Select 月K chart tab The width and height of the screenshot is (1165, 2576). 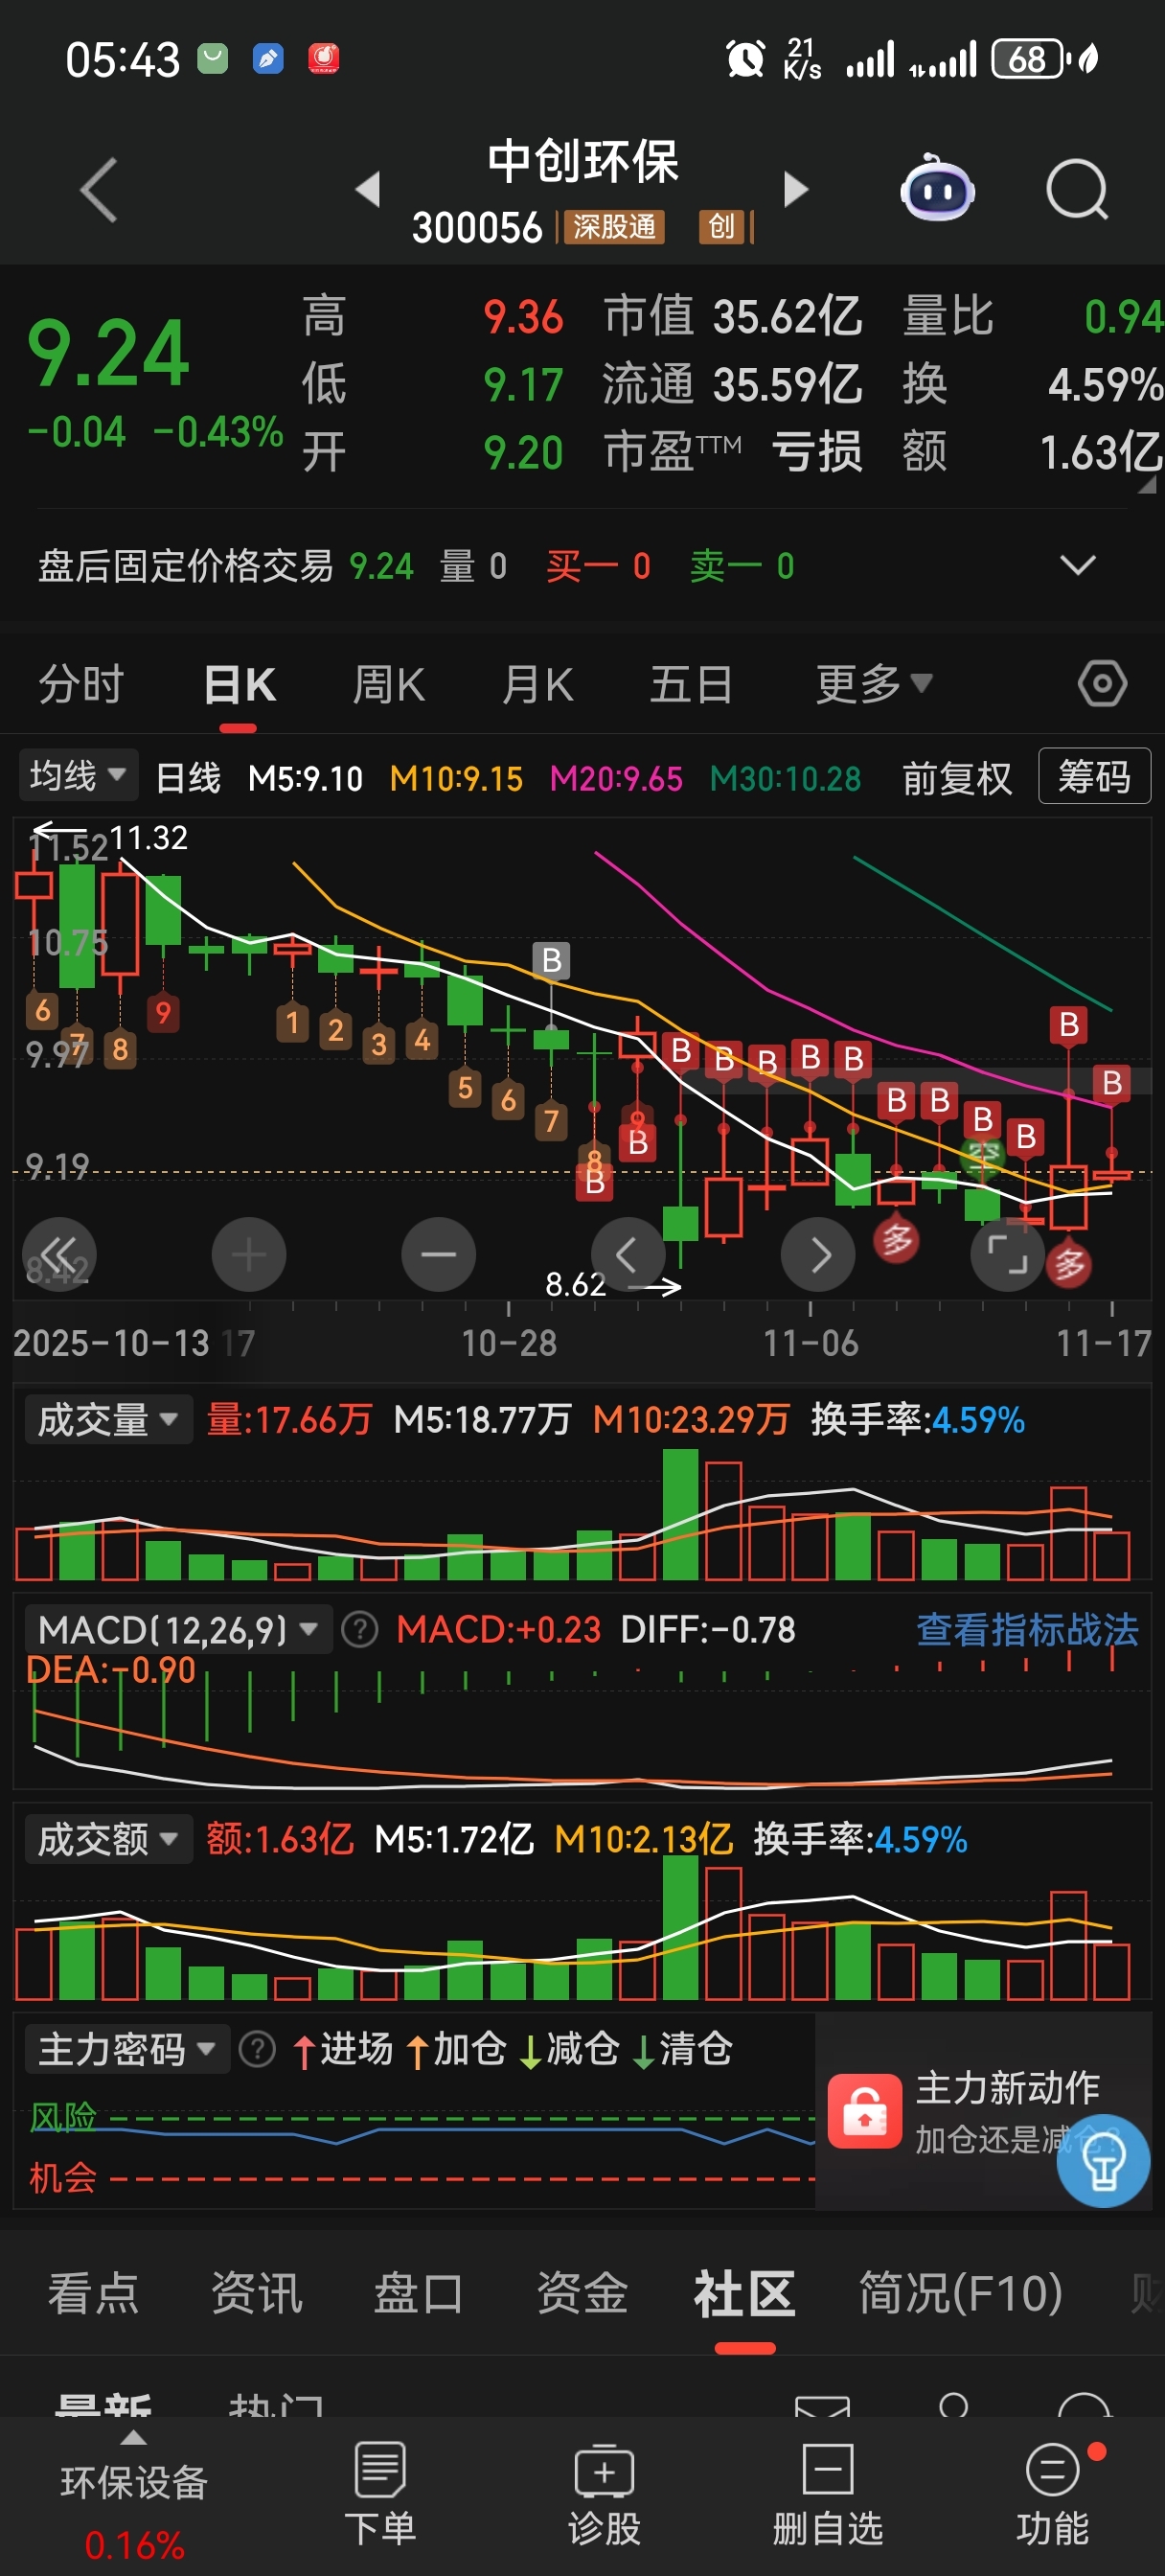pyautogui.click(x=538, y=685)
